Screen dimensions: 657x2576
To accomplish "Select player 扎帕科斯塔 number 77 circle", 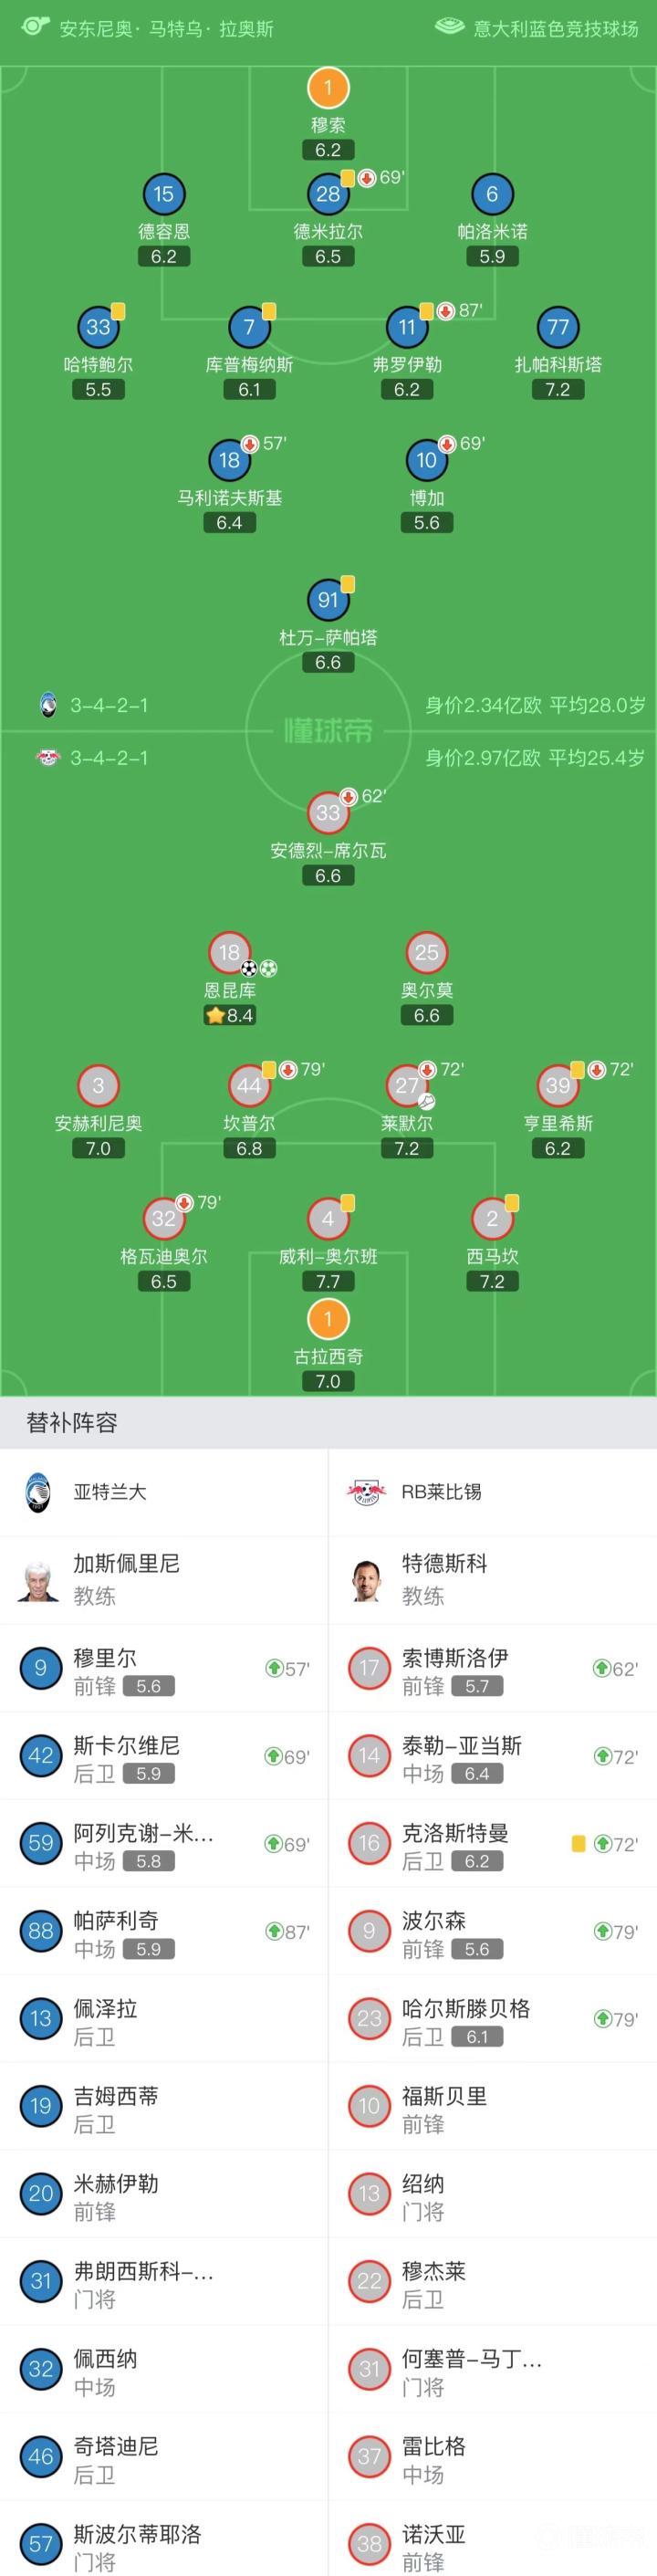I will 558,327.
